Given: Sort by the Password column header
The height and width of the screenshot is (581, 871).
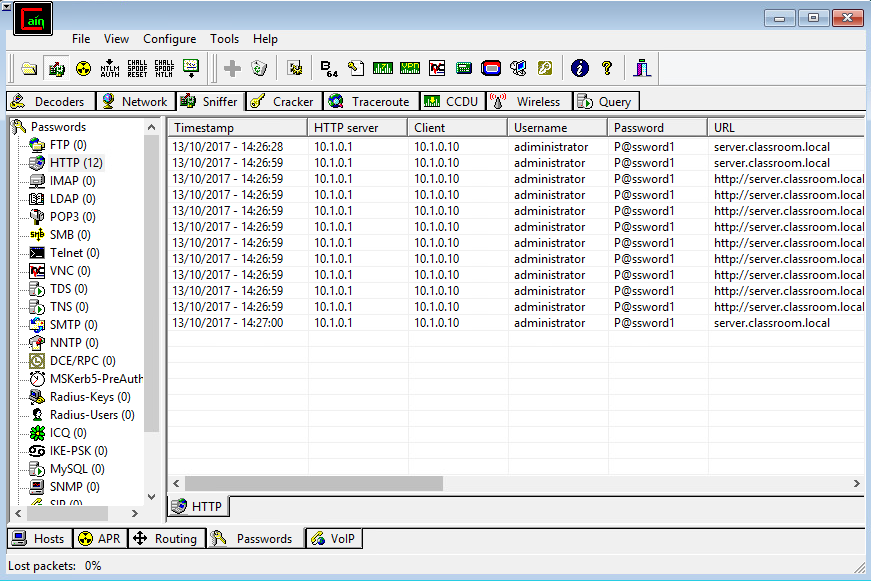Looking at the screenshot, I should point(658,128).
